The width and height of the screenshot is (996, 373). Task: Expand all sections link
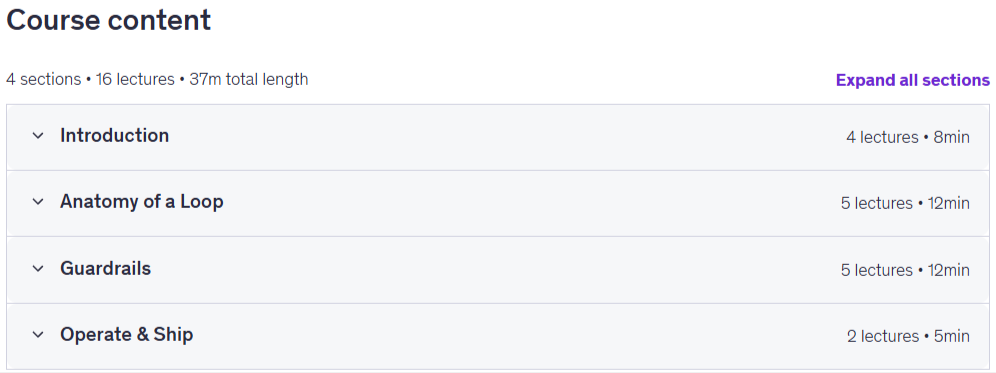[x=912, y=80]
